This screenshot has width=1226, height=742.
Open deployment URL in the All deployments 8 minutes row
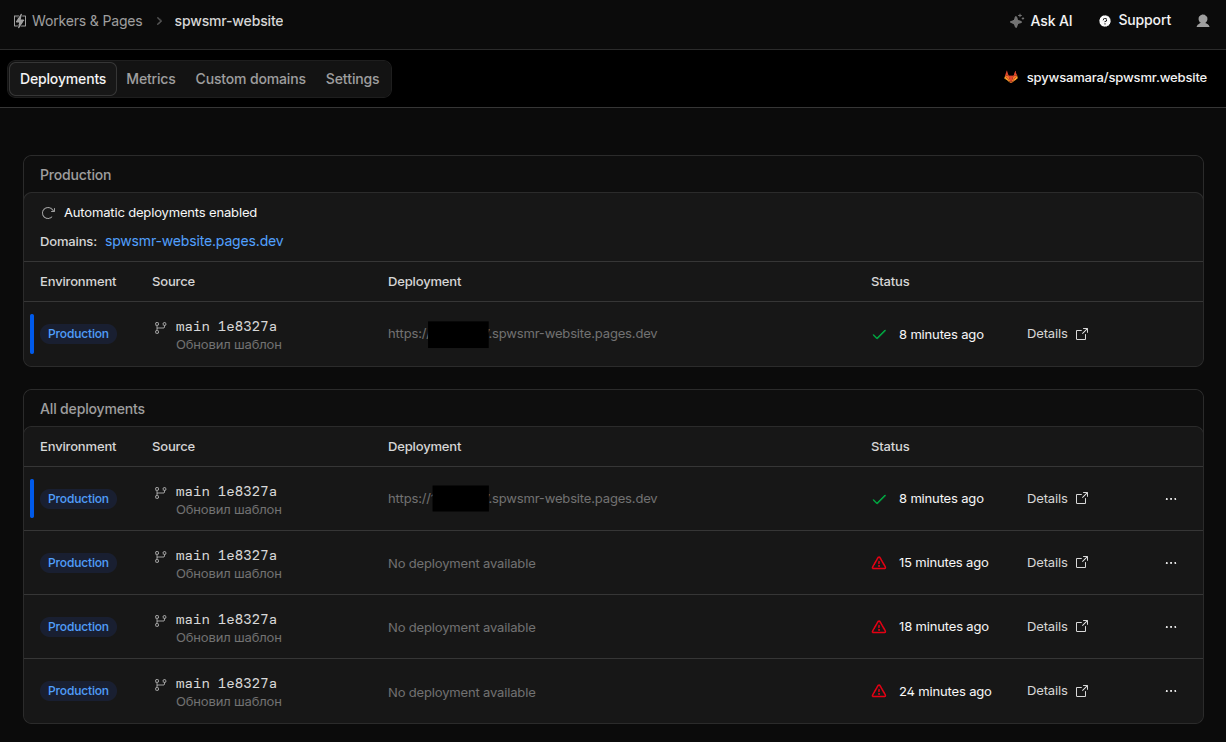(523, 499)
